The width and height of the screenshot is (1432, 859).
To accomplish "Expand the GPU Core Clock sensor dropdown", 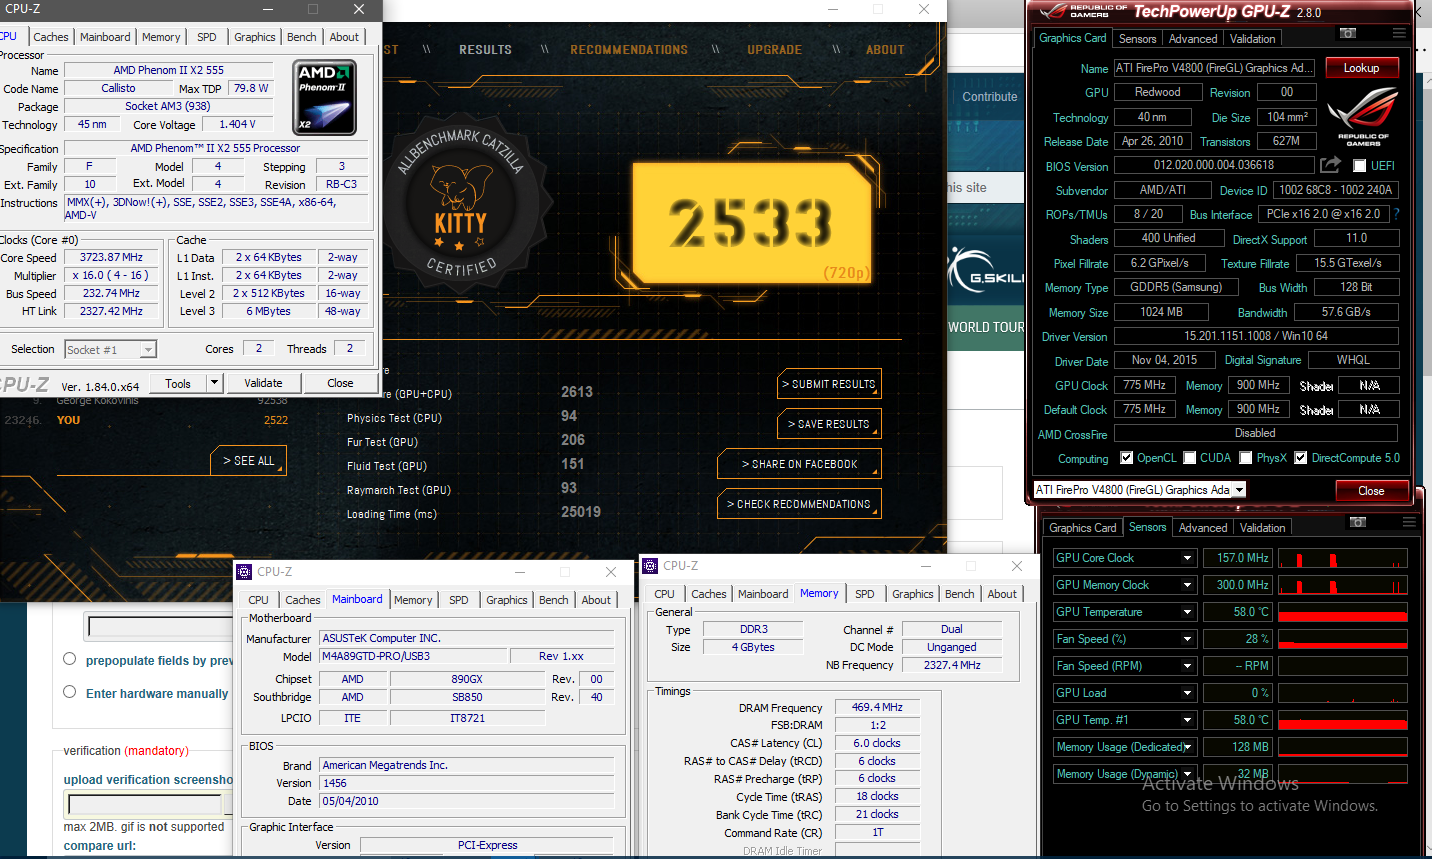I will point(1188,558).
